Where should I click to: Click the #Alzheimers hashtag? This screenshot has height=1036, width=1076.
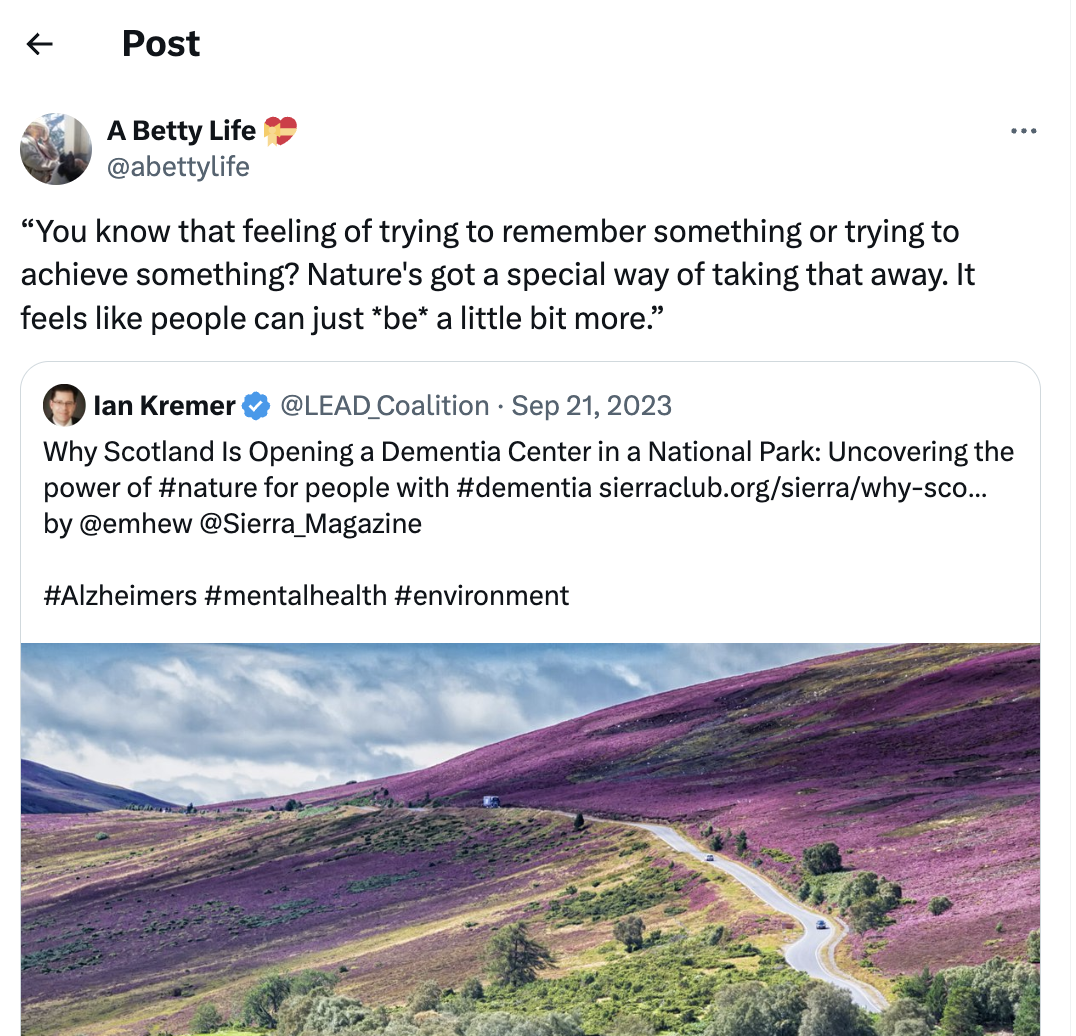pos(120,596)
